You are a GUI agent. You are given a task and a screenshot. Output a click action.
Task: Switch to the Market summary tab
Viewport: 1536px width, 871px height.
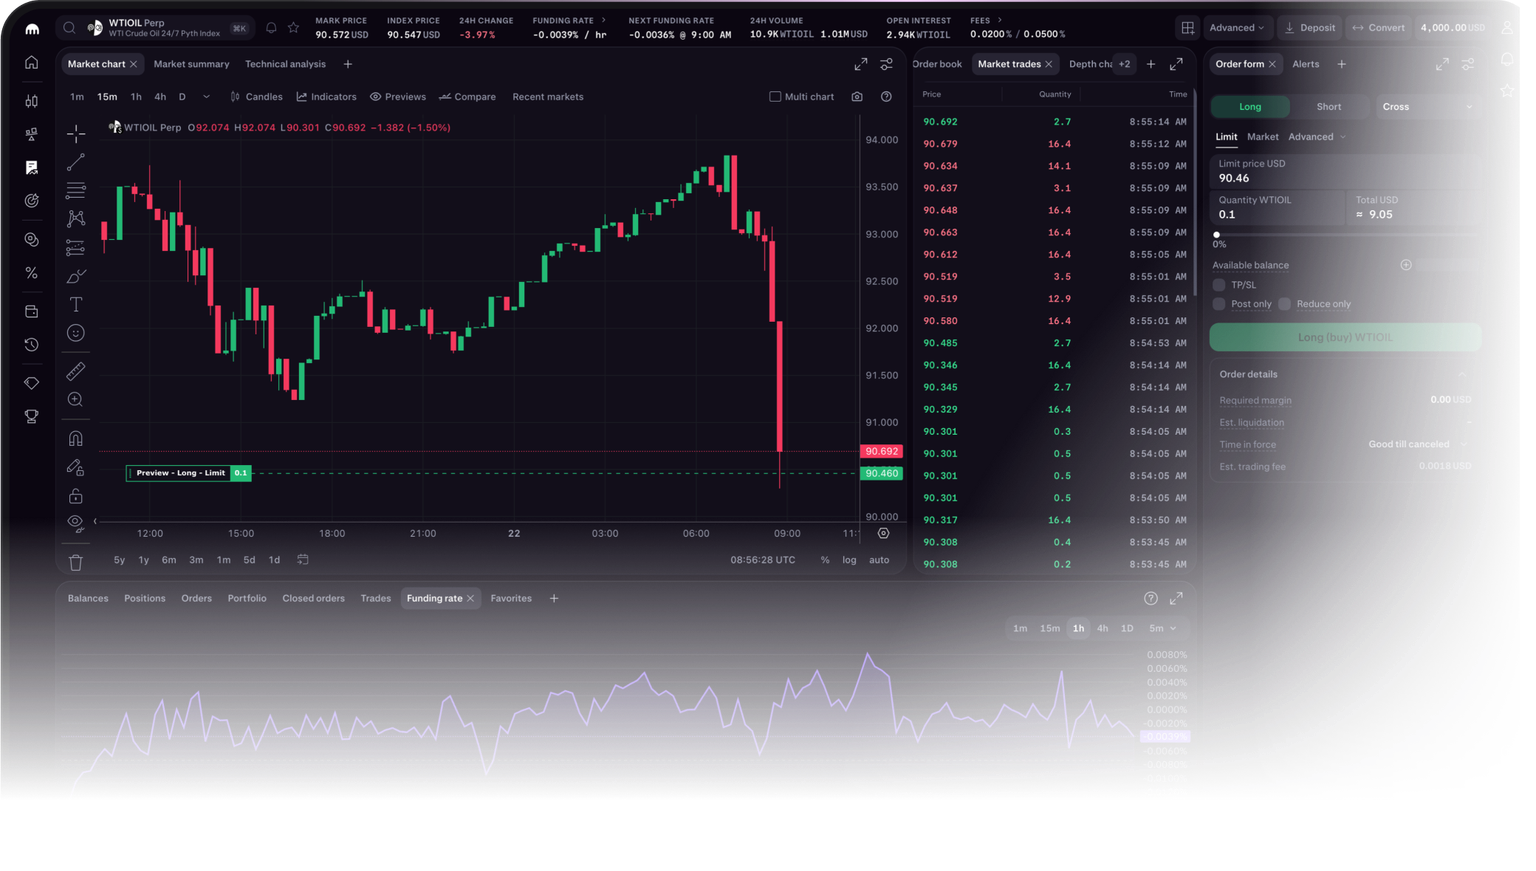pos(191,64)
